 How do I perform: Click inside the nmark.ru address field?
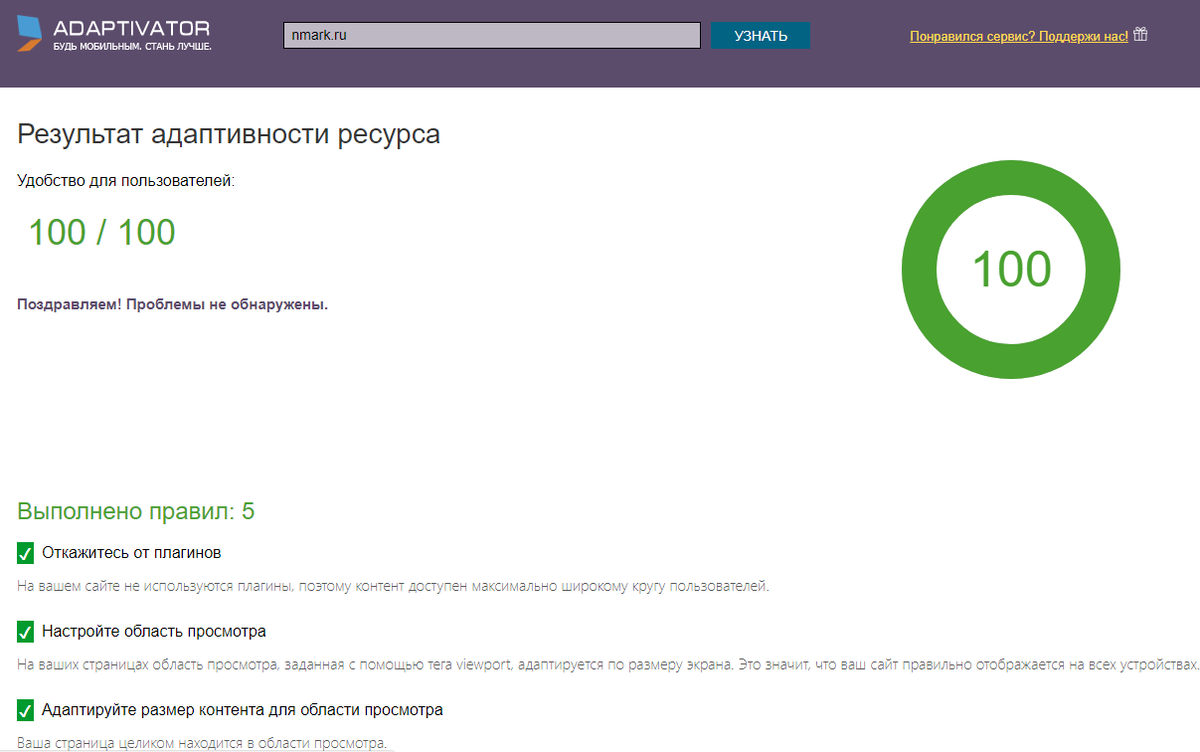click(x=490, y=35)
